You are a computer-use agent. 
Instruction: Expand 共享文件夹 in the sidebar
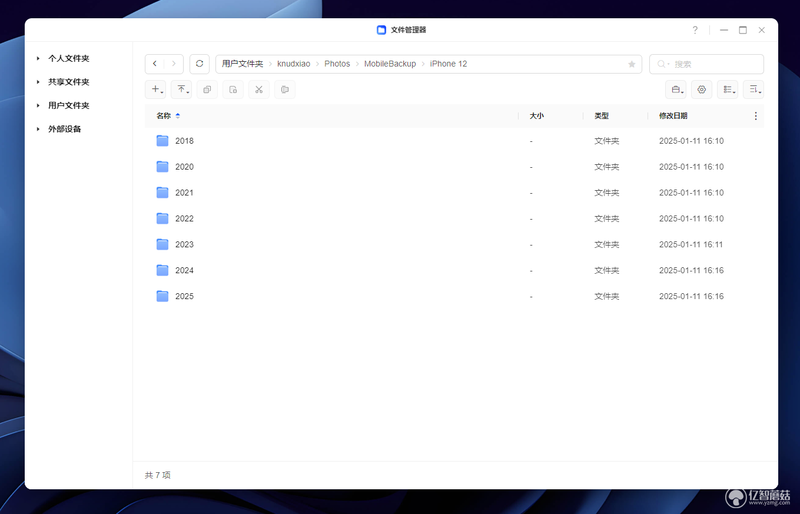point(38,82)
